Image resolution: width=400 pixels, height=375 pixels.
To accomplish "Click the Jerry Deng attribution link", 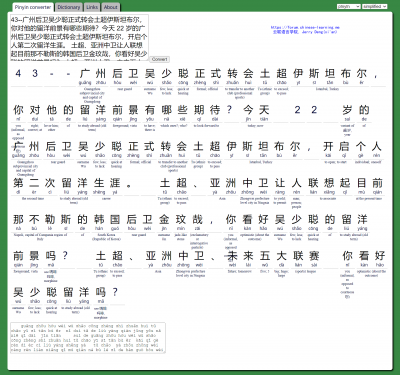I will 305,32.
